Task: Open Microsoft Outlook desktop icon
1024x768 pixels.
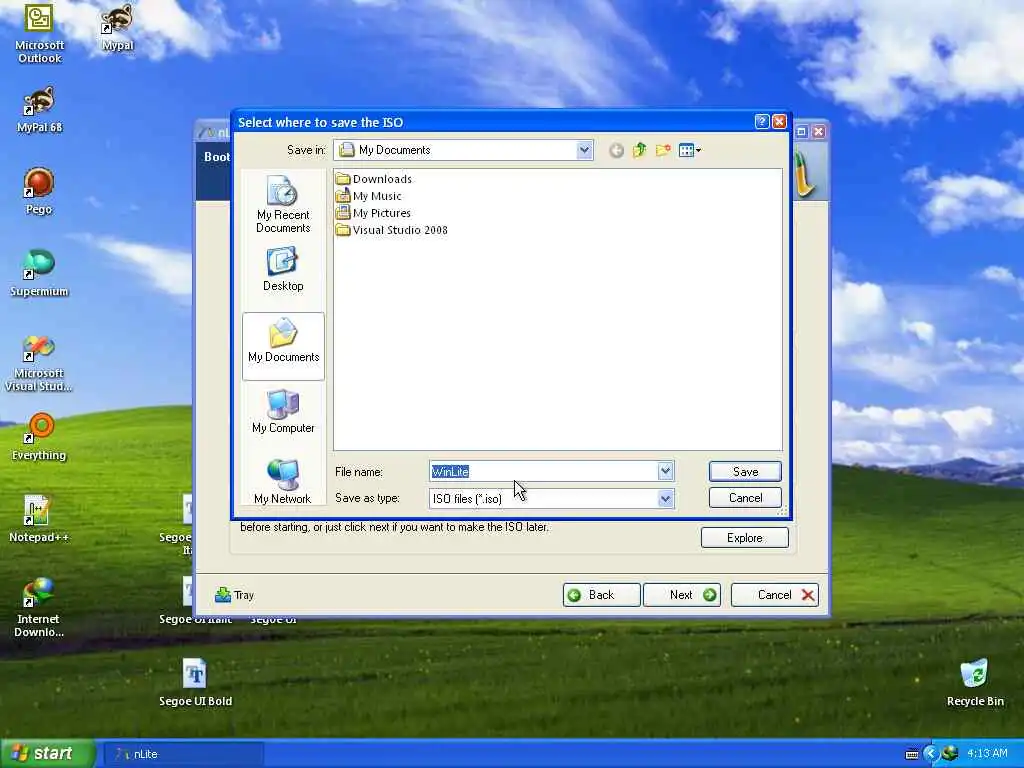Action: click(x=39, y=33)
